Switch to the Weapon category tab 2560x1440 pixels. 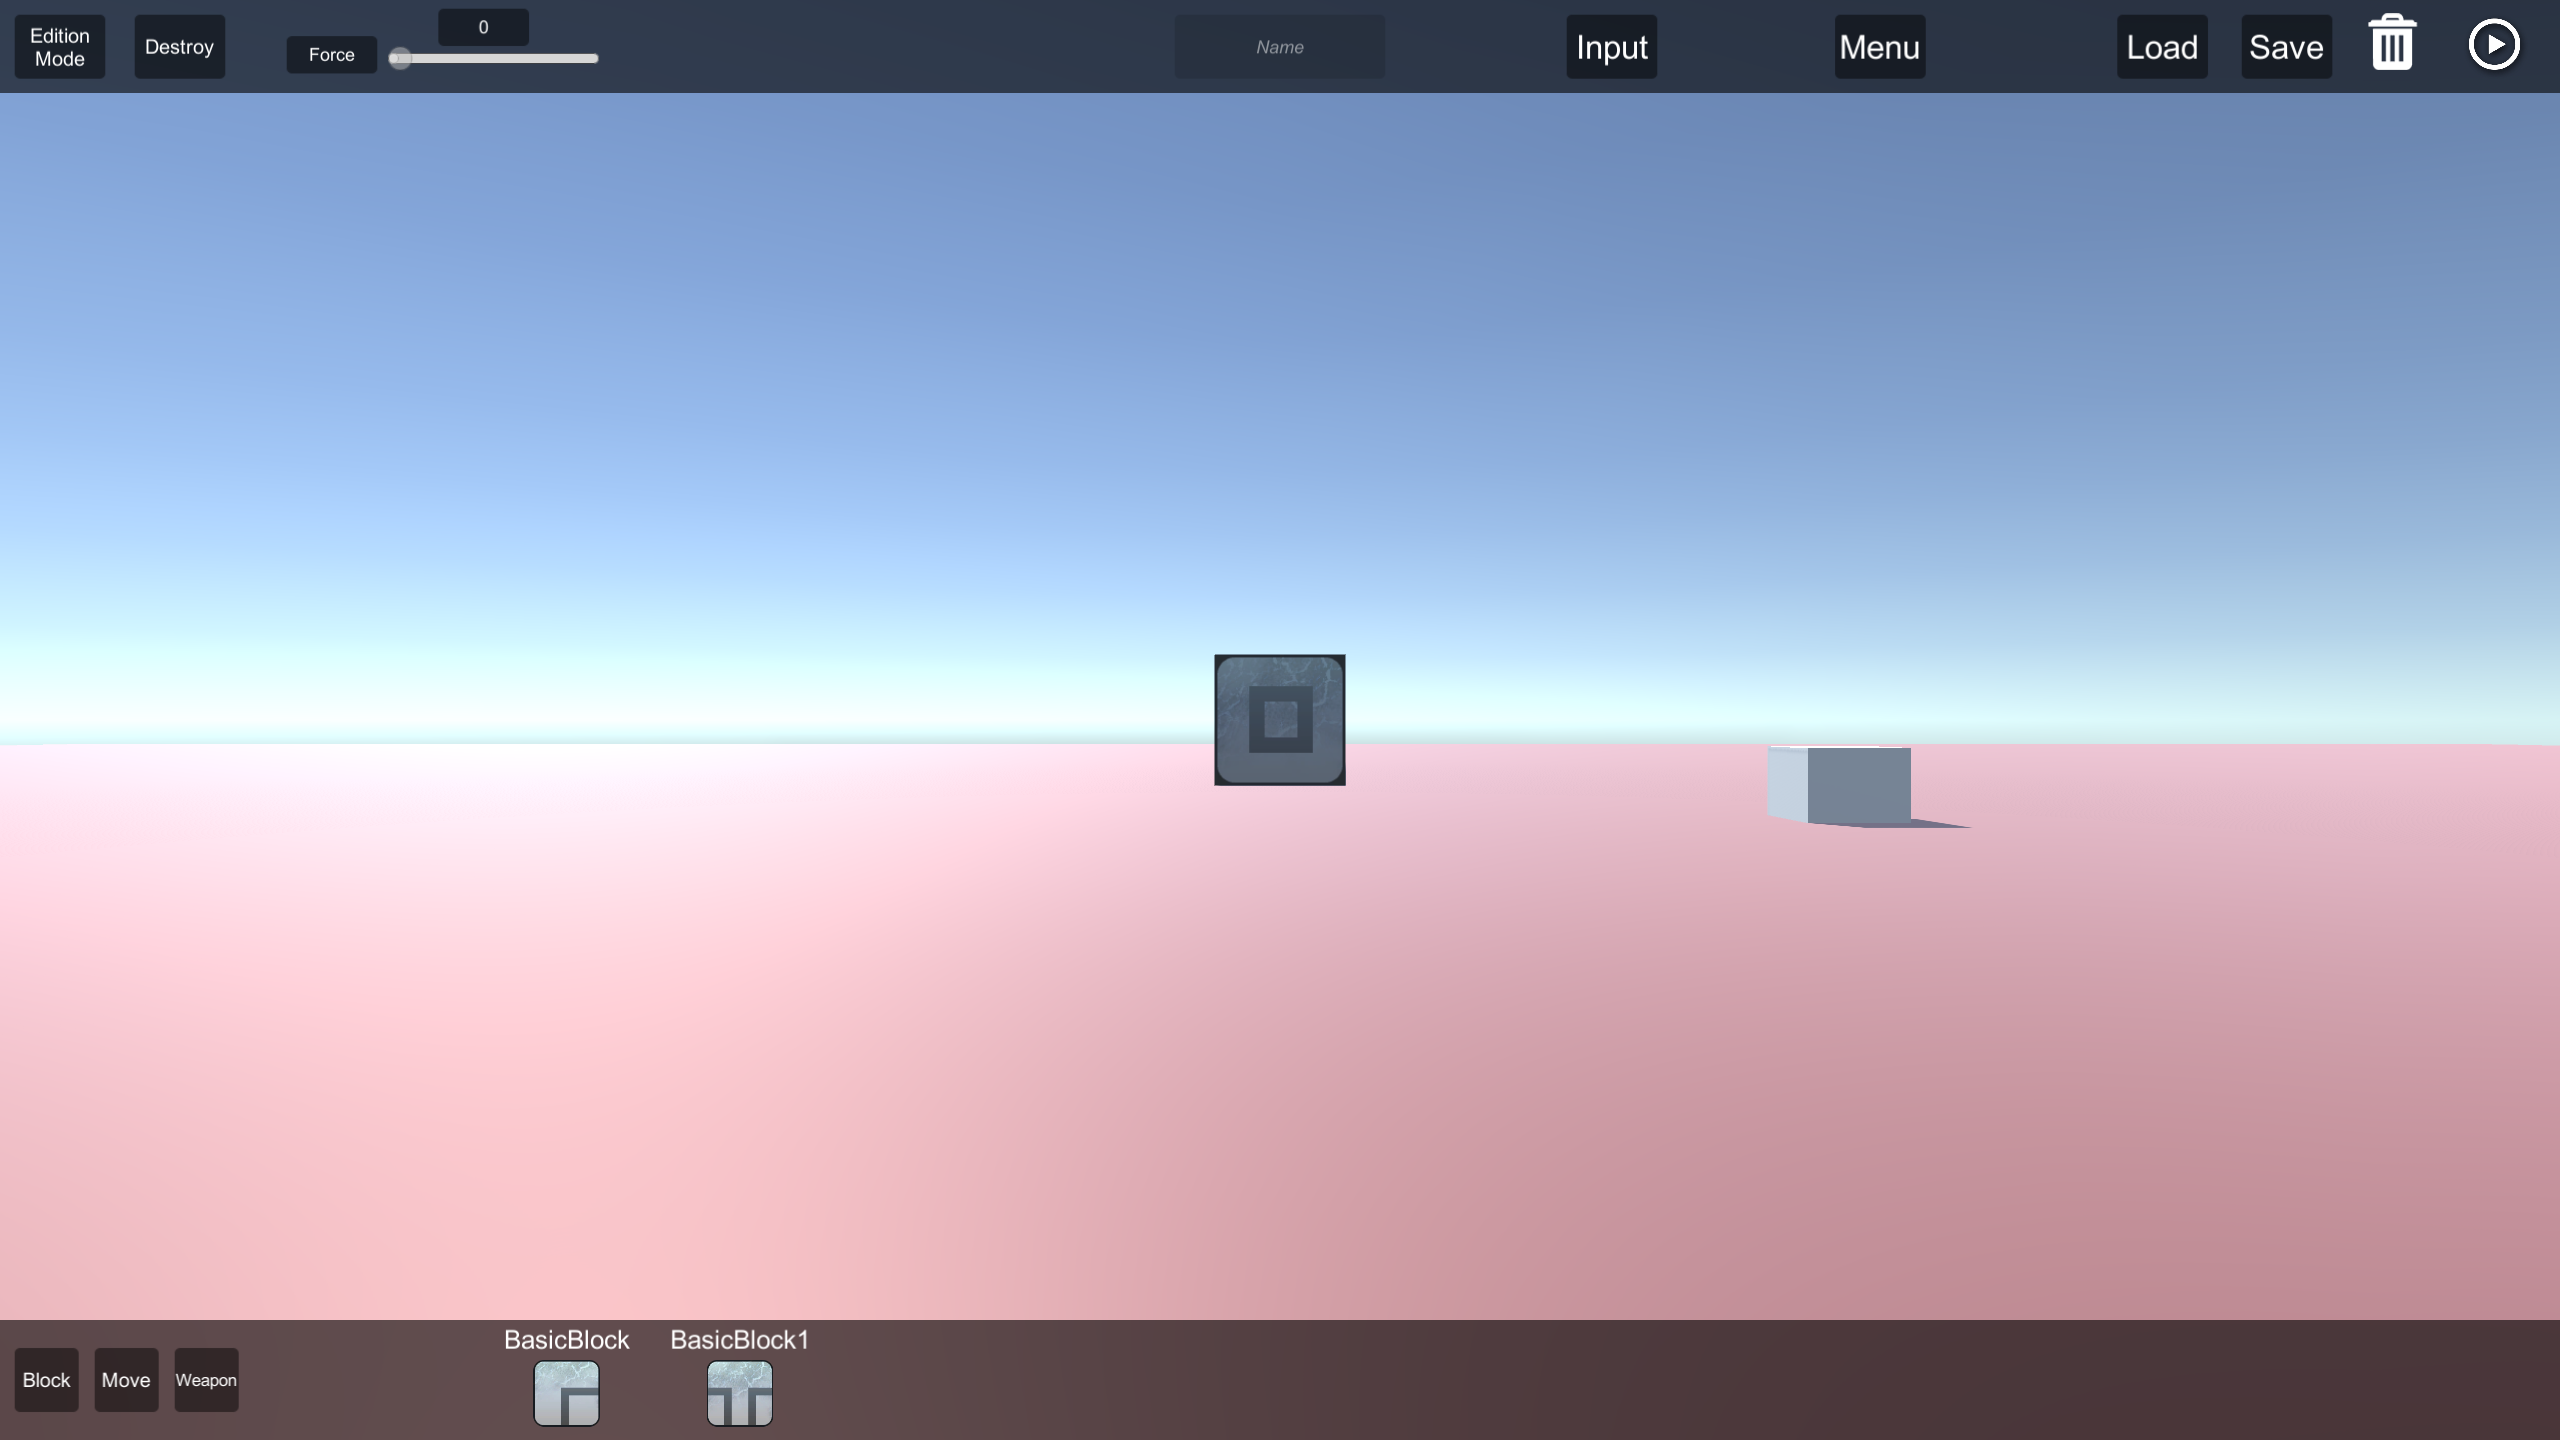tap(206, 1380)
